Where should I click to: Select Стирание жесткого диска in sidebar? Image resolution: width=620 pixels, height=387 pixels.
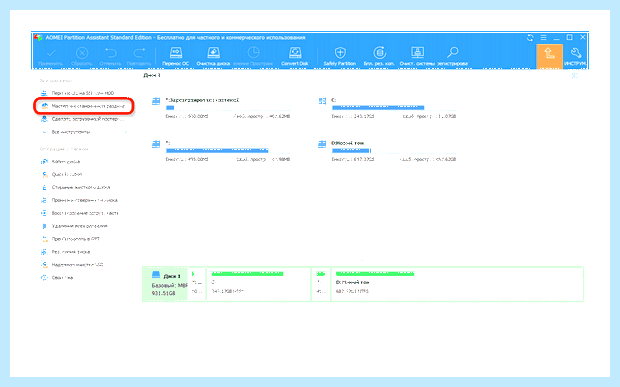tap(76, 187)
